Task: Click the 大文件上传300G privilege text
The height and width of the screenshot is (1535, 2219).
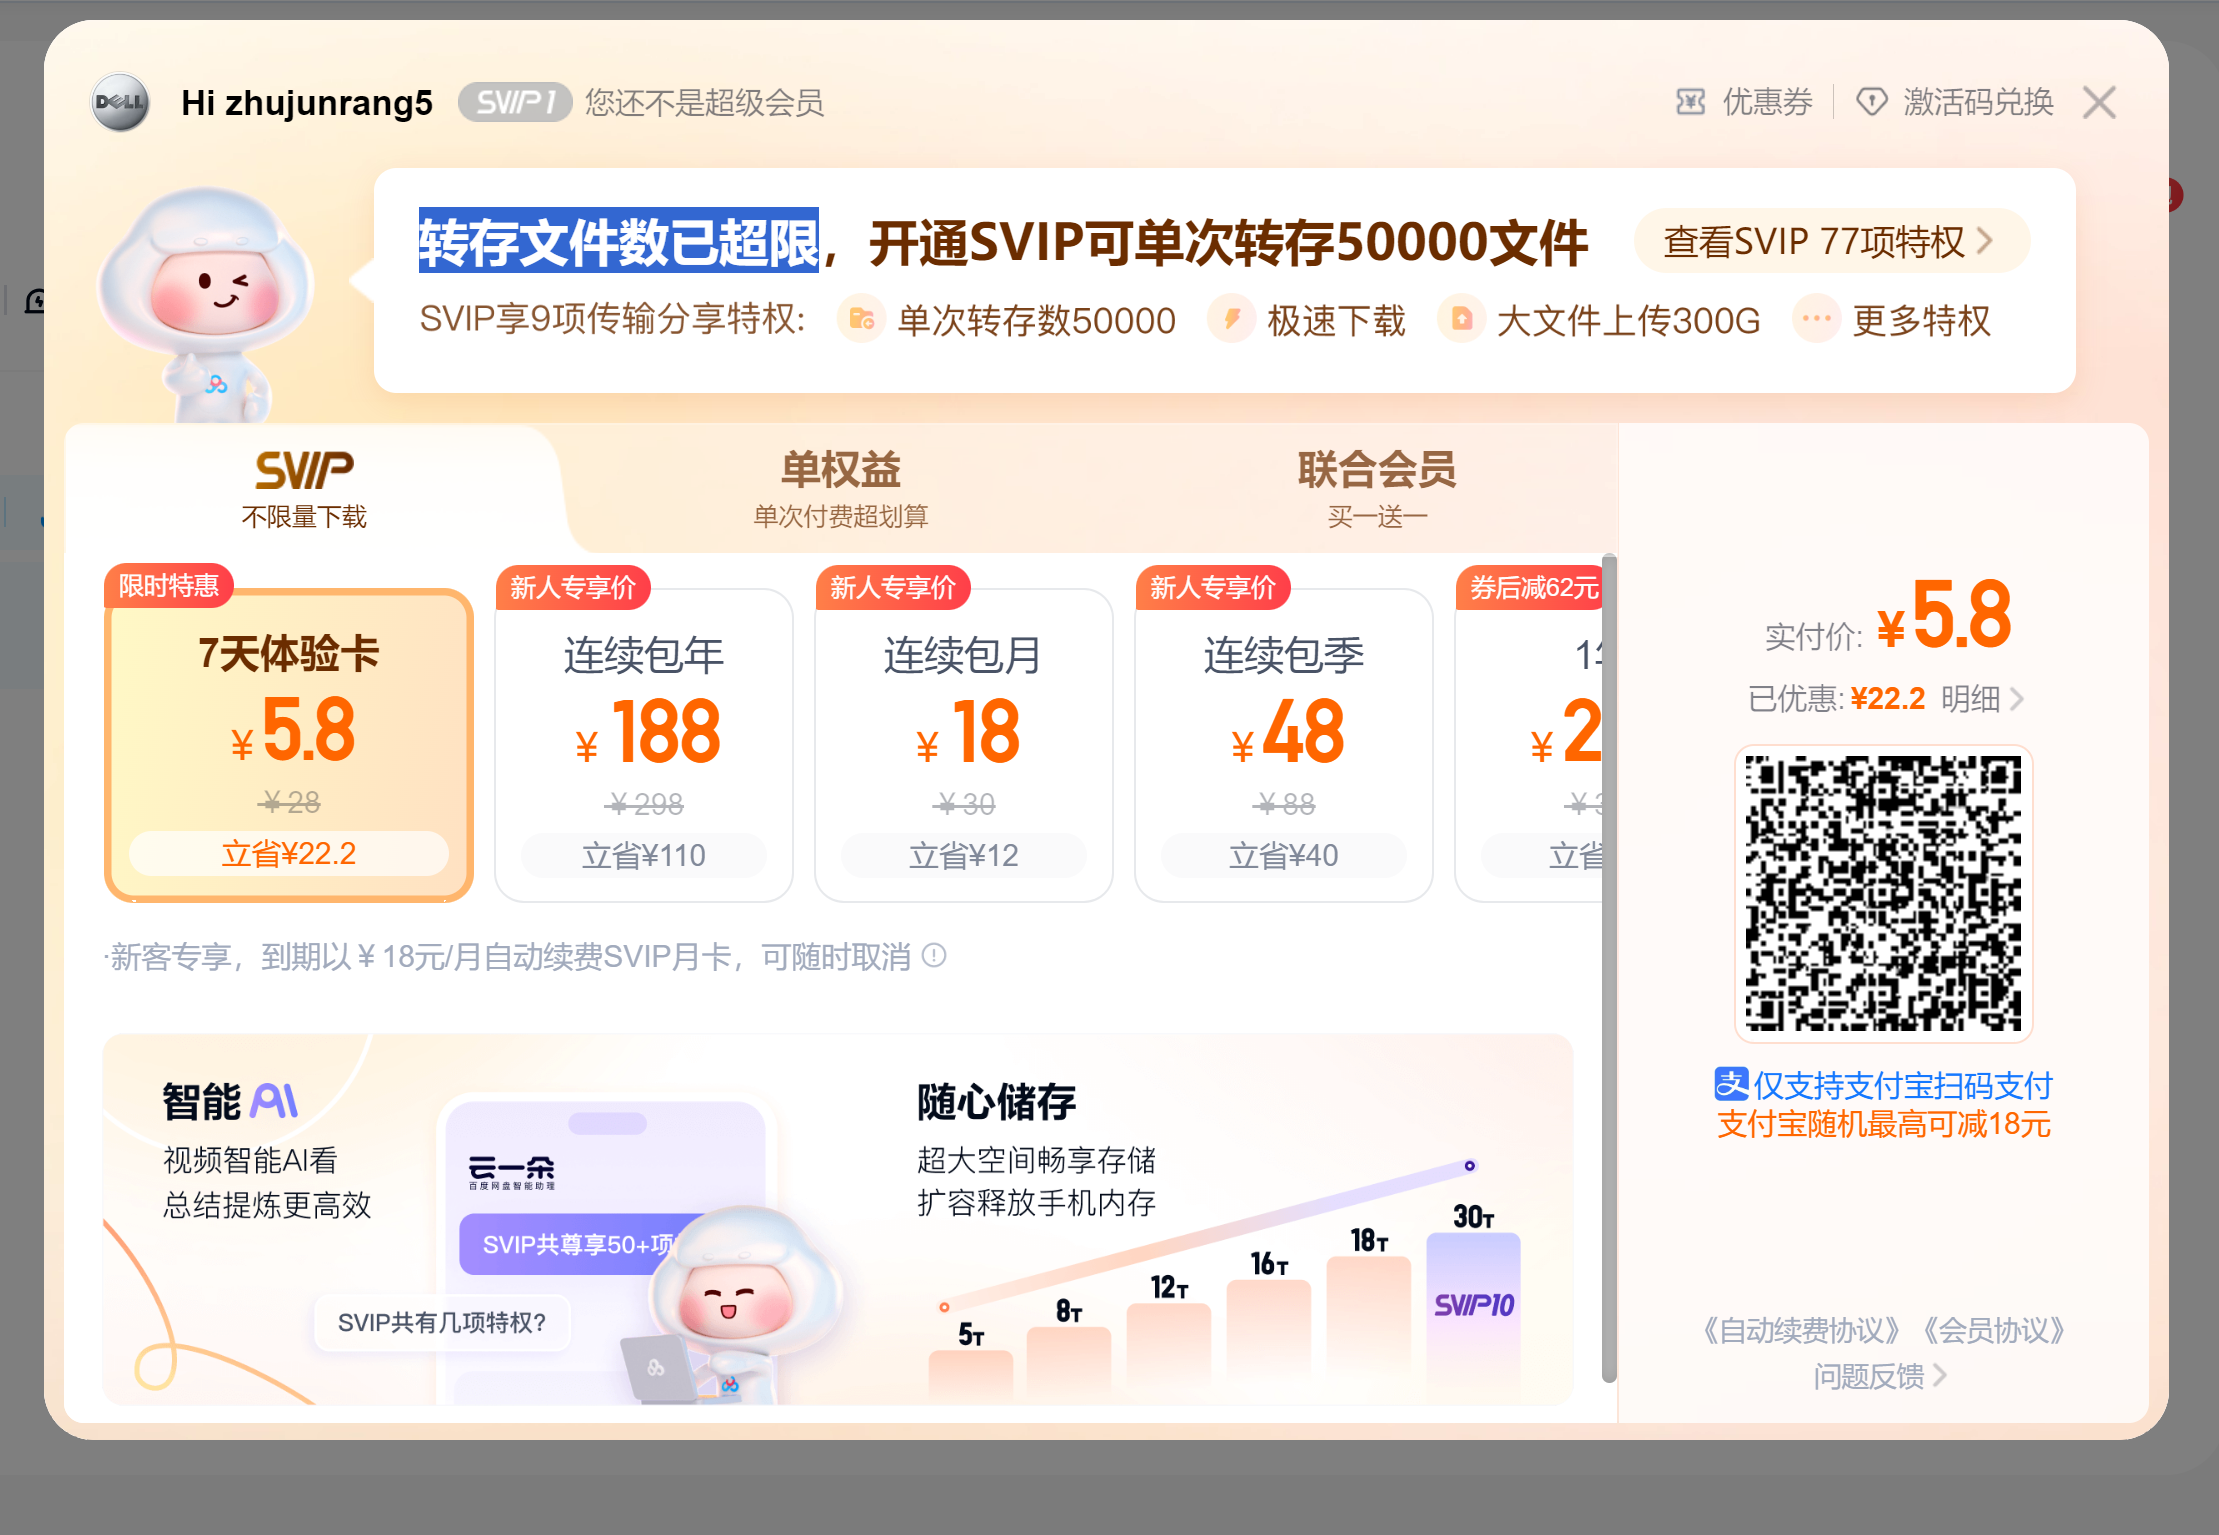Action: coord(1628,321)
